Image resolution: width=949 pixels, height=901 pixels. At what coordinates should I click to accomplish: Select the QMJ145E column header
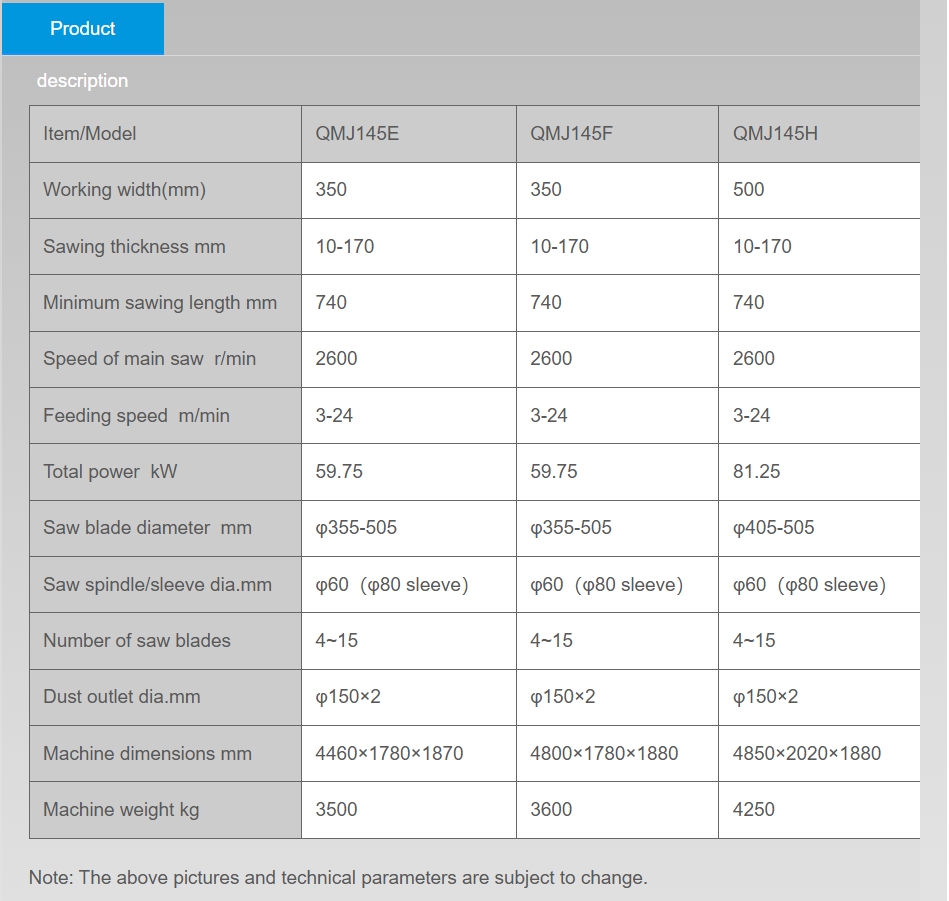[357, 134]
